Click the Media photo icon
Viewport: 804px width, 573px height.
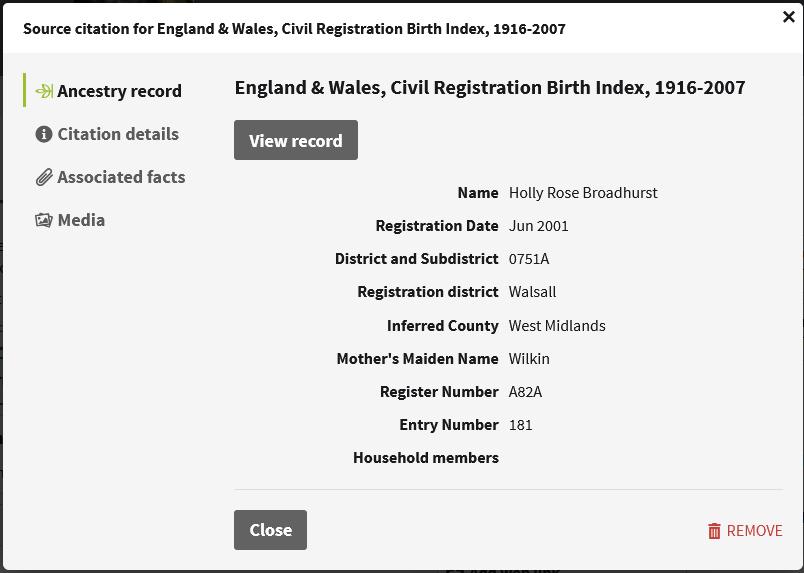coord(44,220)
